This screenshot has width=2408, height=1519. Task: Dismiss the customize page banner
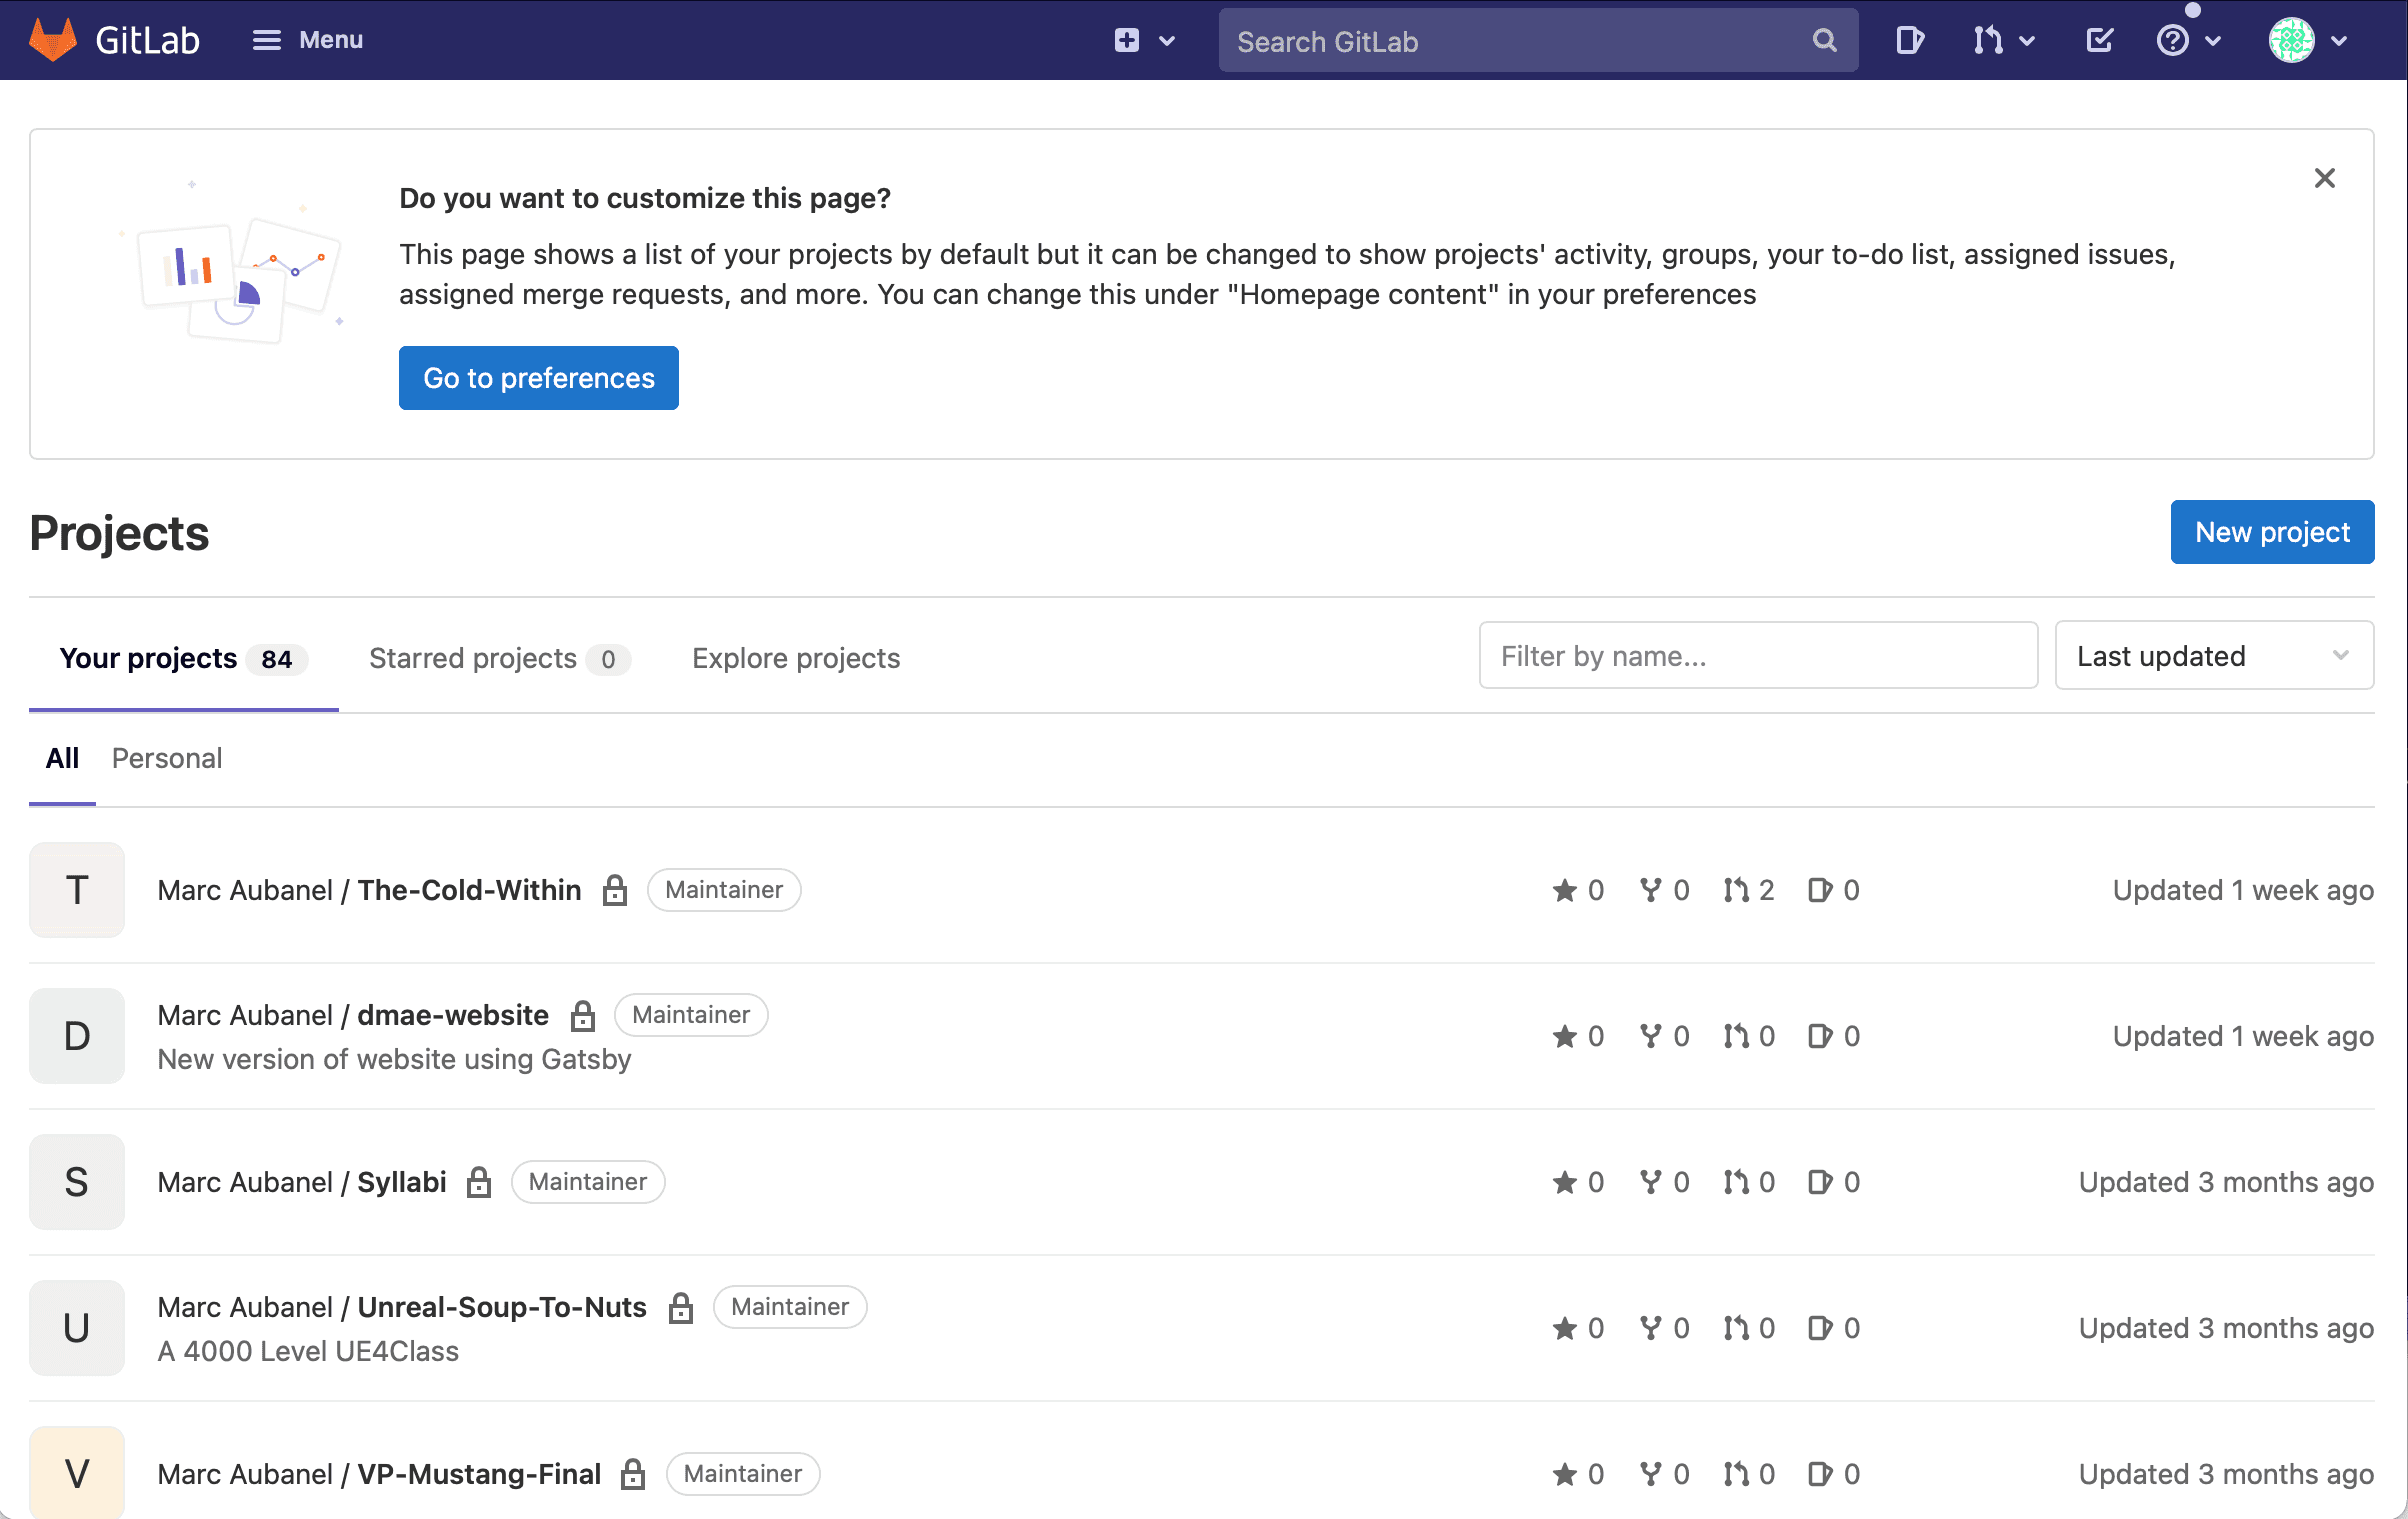[2325, 178]
